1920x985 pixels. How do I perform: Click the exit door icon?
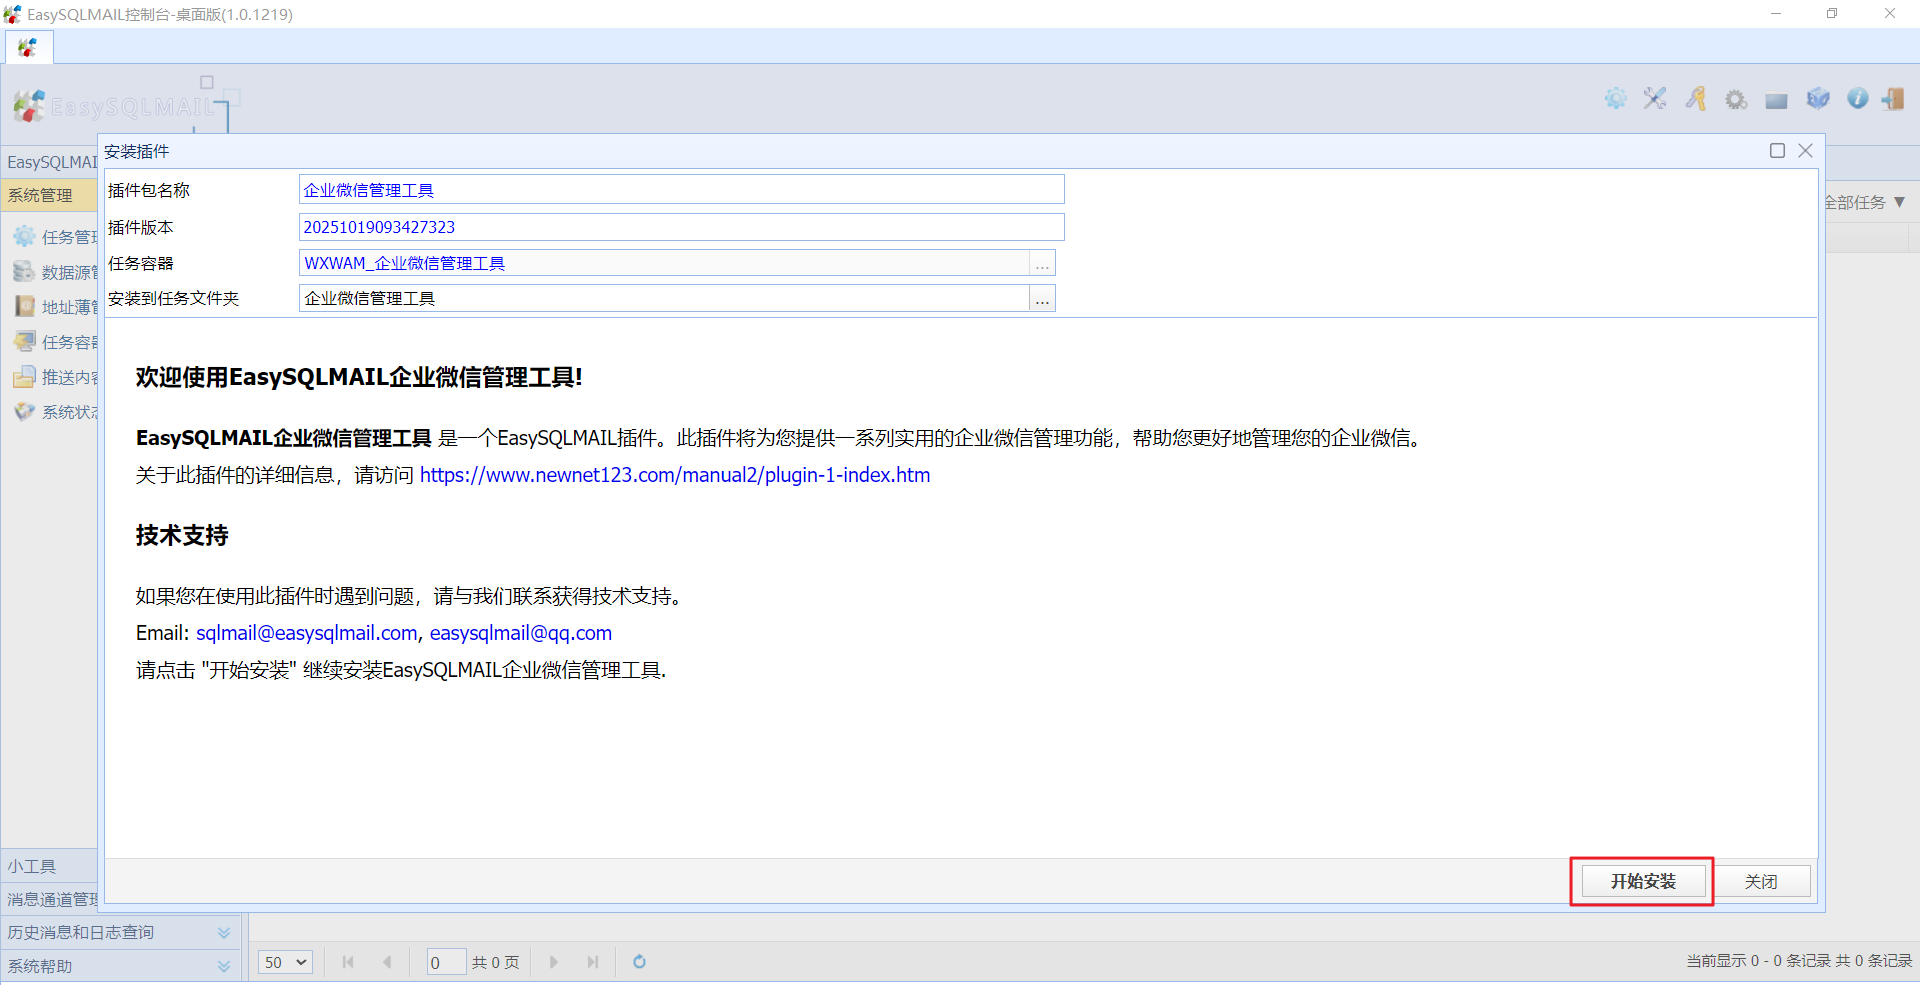(x=1893, y=99)
